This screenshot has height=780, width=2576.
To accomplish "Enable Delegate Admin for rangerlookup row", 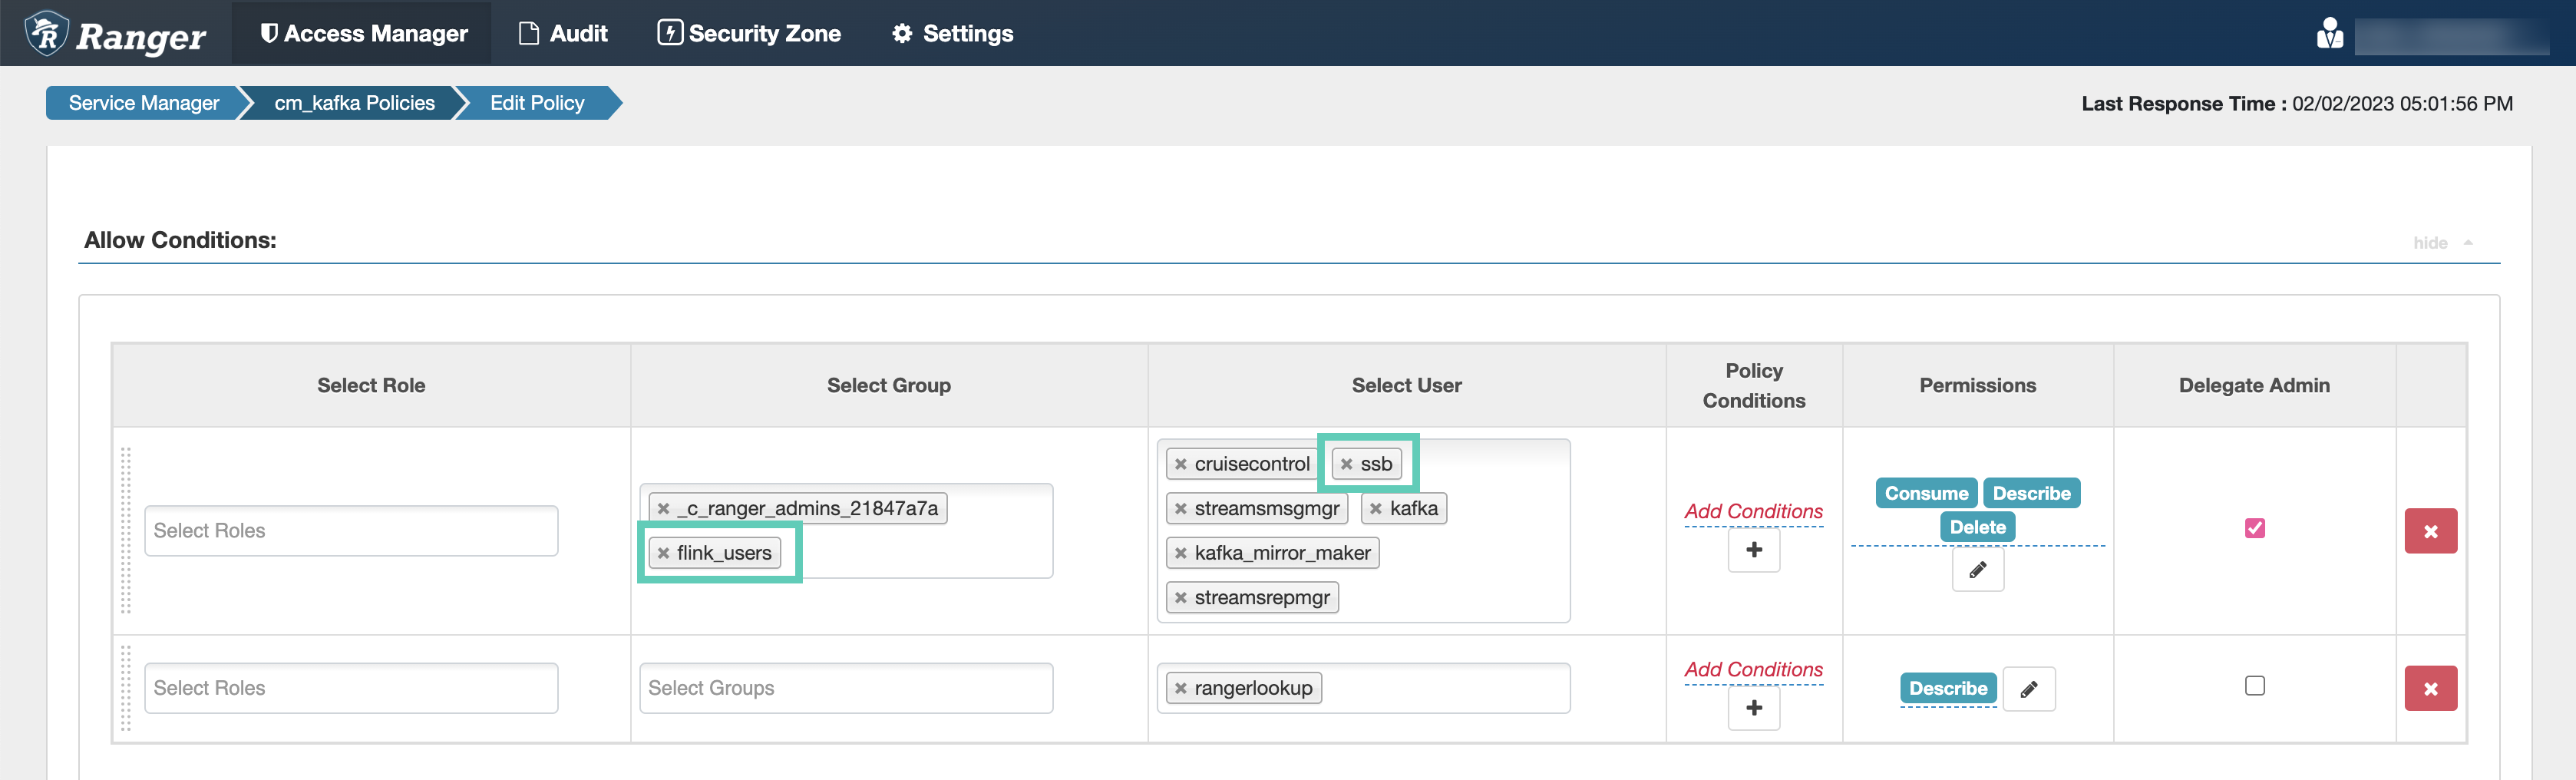I will tap(2254, 686).
